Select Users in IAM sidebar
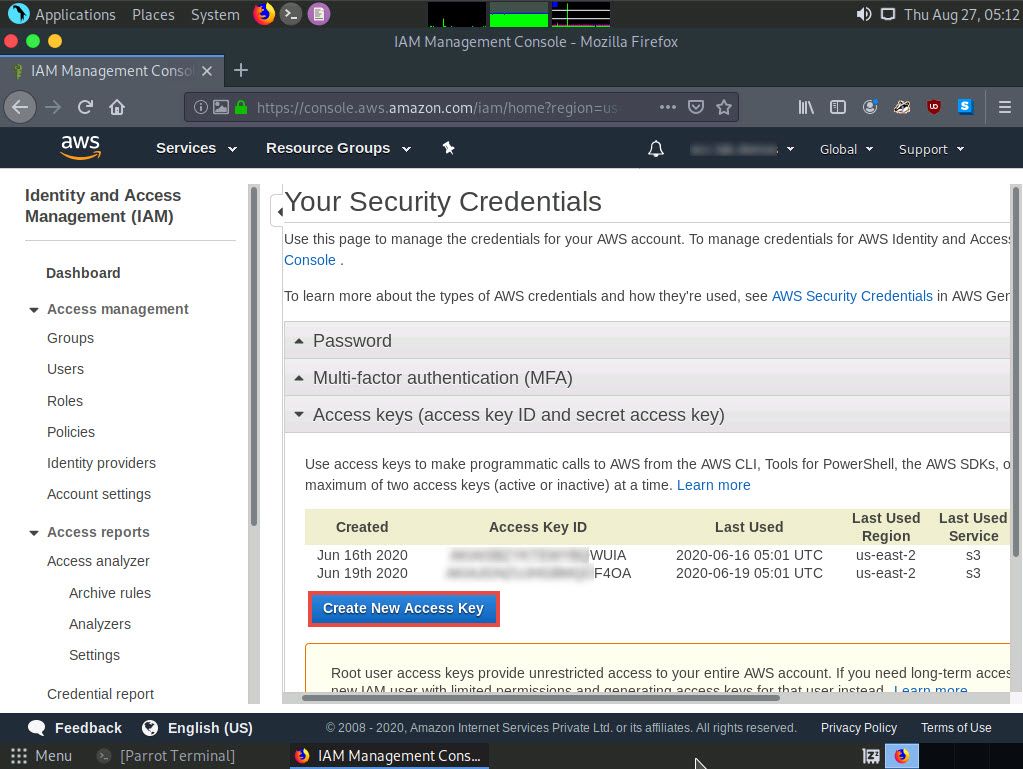 66,369
